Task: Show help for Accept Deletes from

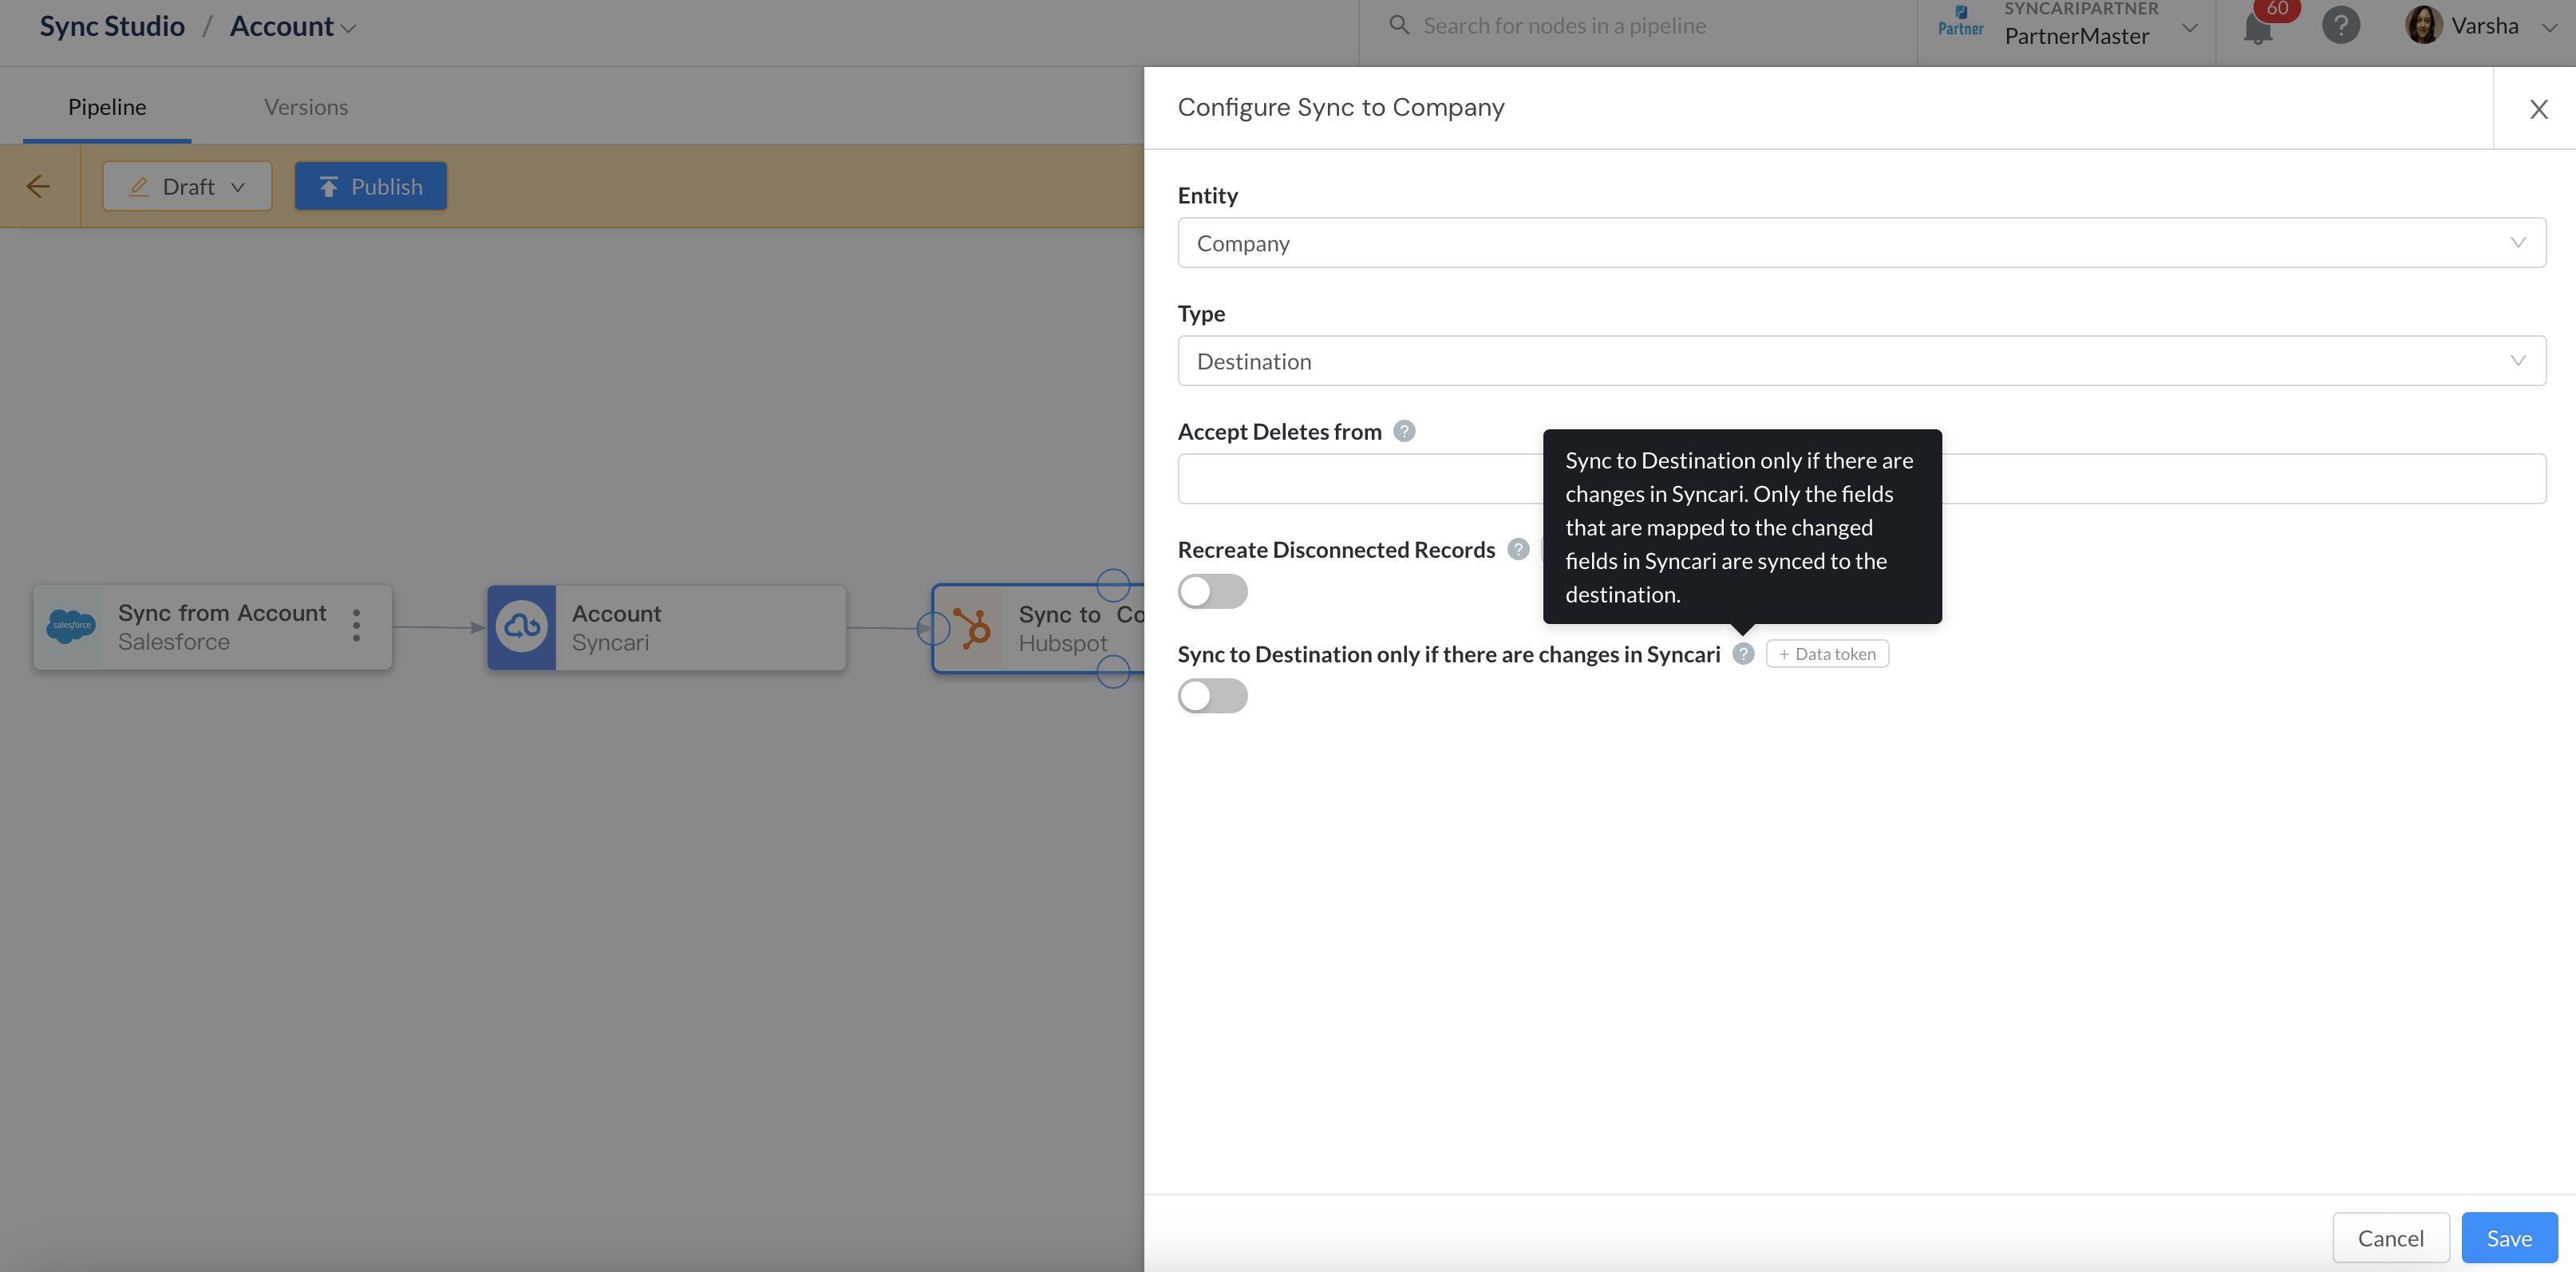Action: pos(1404,431)
